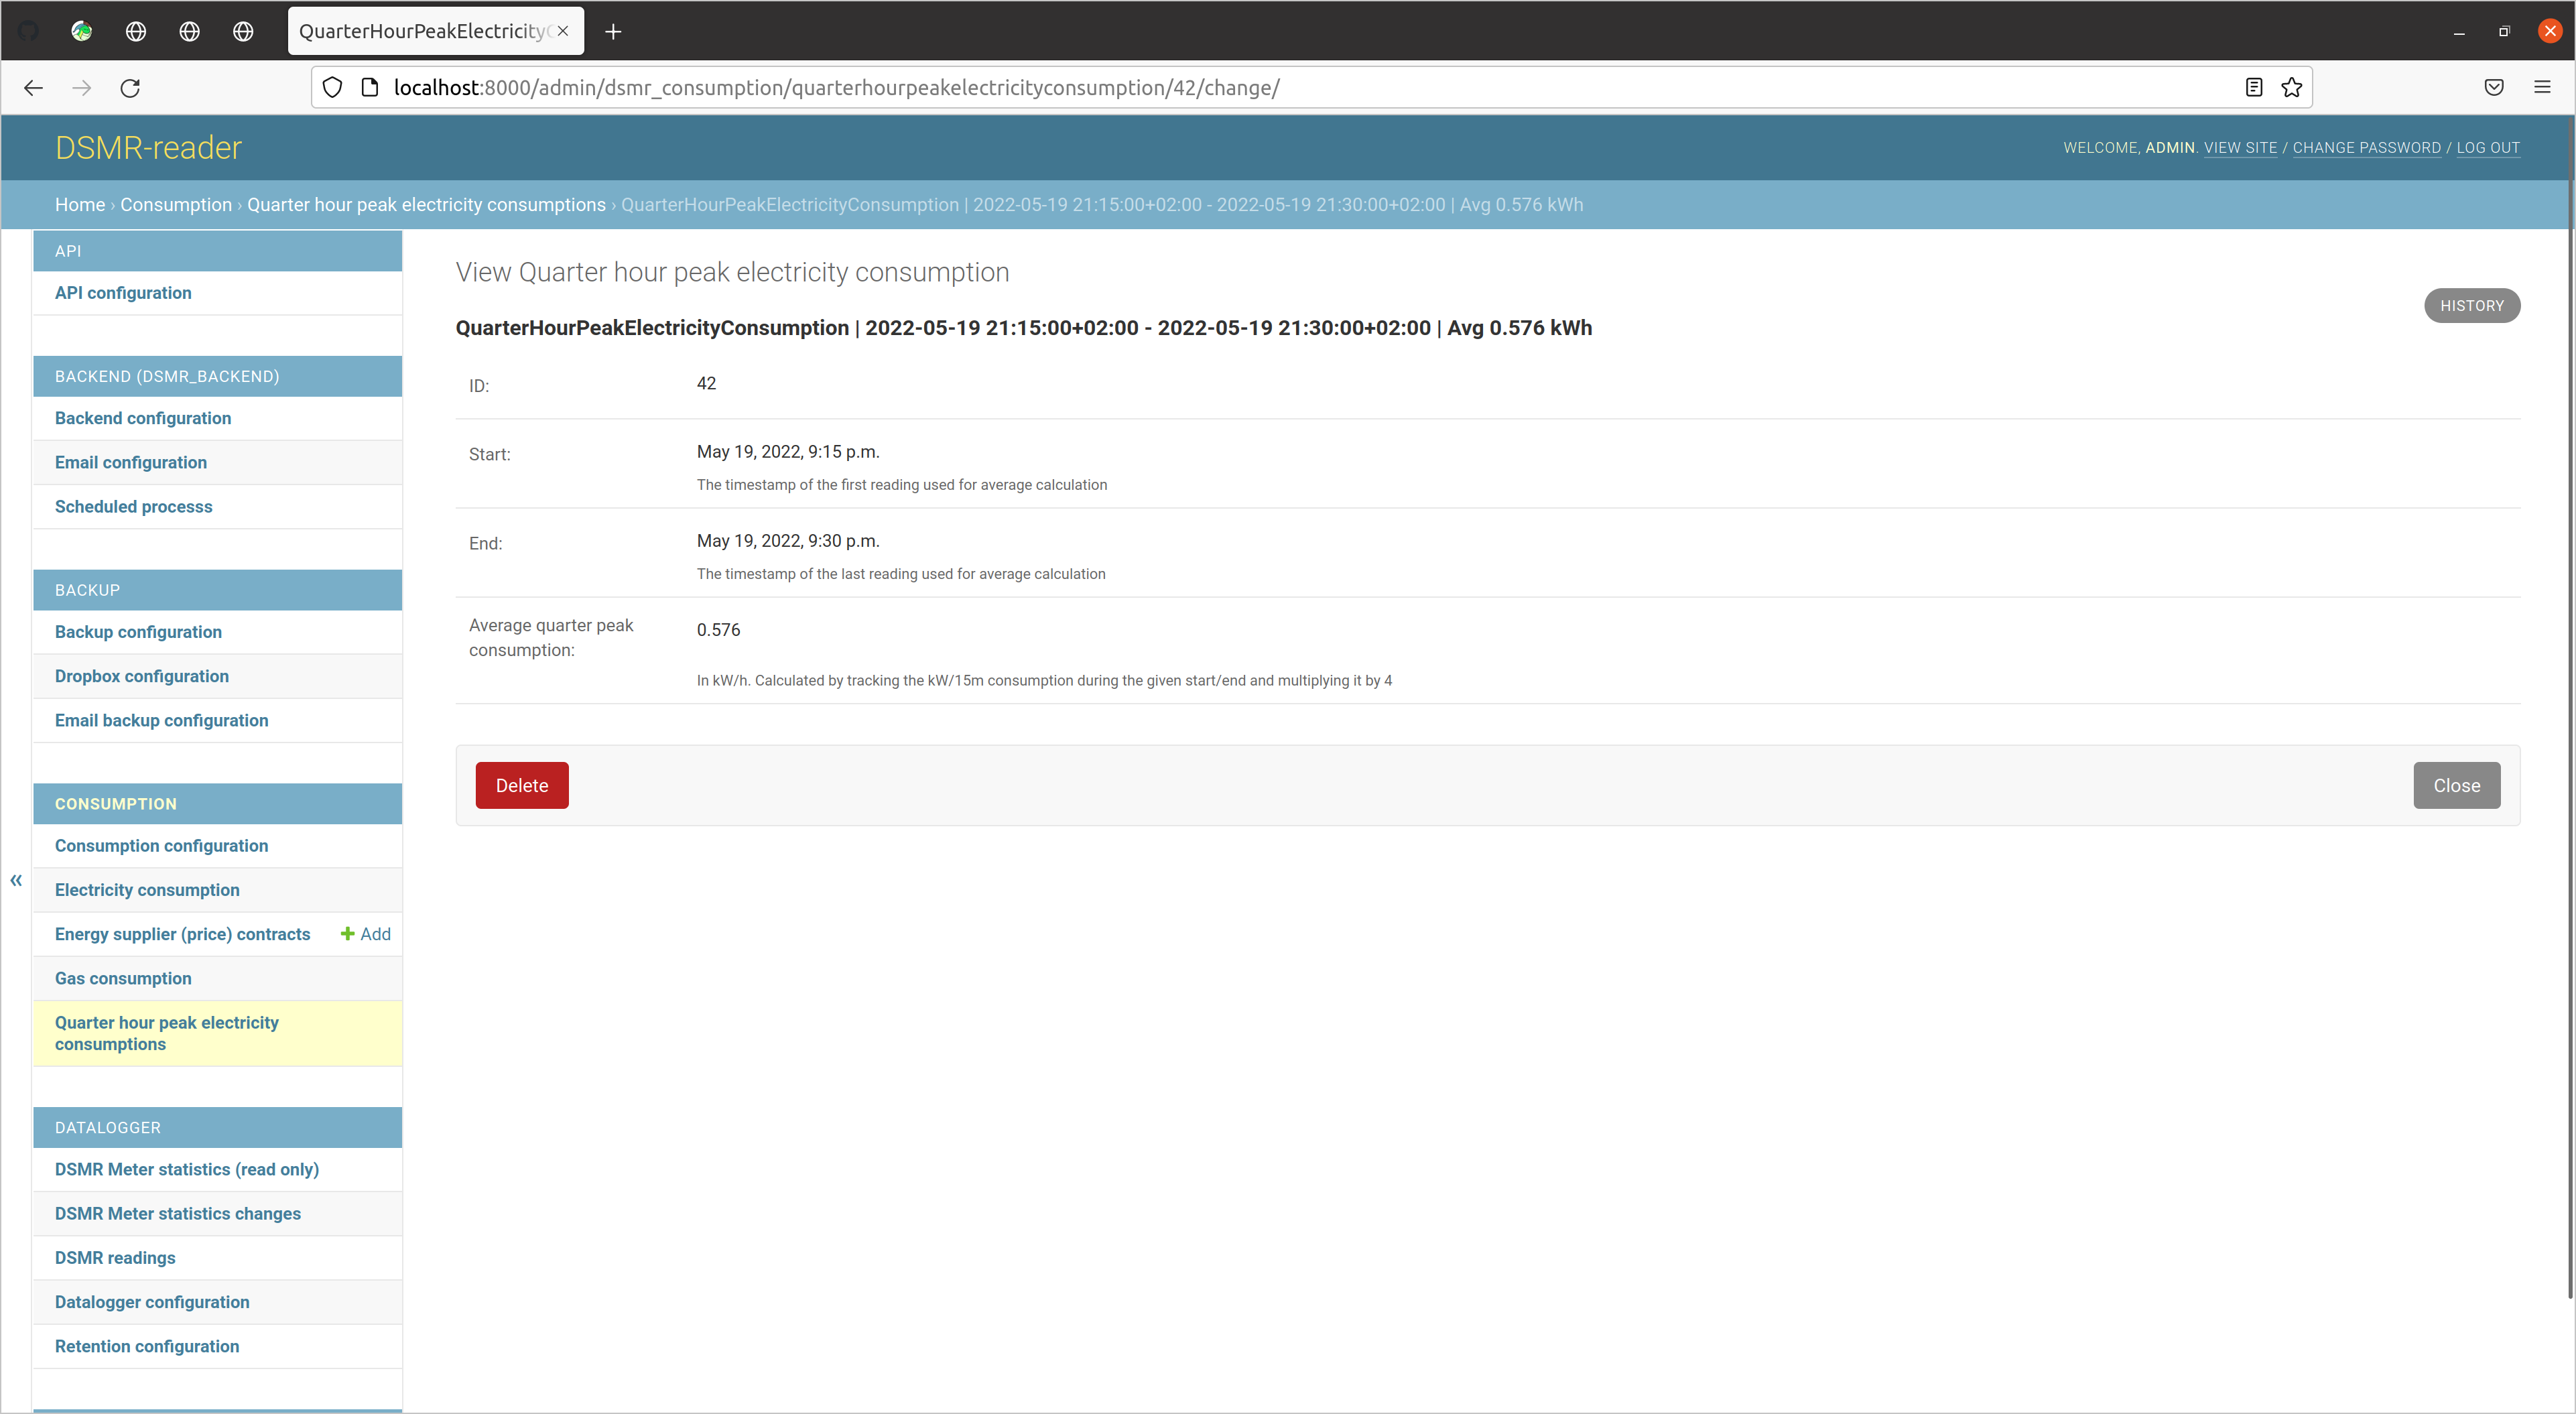Screen dimensions: 2576x1414
Task: Open Quarter hour peak electricity consumptions
Action: pyautogui.click(x=166, y=1033)
